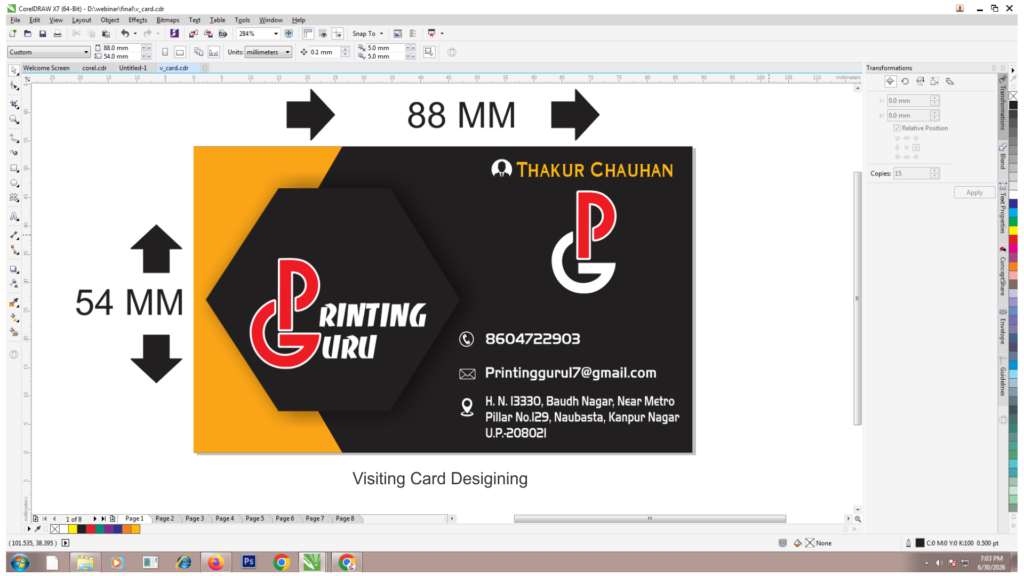1024x576 pixels.
Task: Click the Save toolbar icon
Action: pyautogui.click(x=42, y=33)
